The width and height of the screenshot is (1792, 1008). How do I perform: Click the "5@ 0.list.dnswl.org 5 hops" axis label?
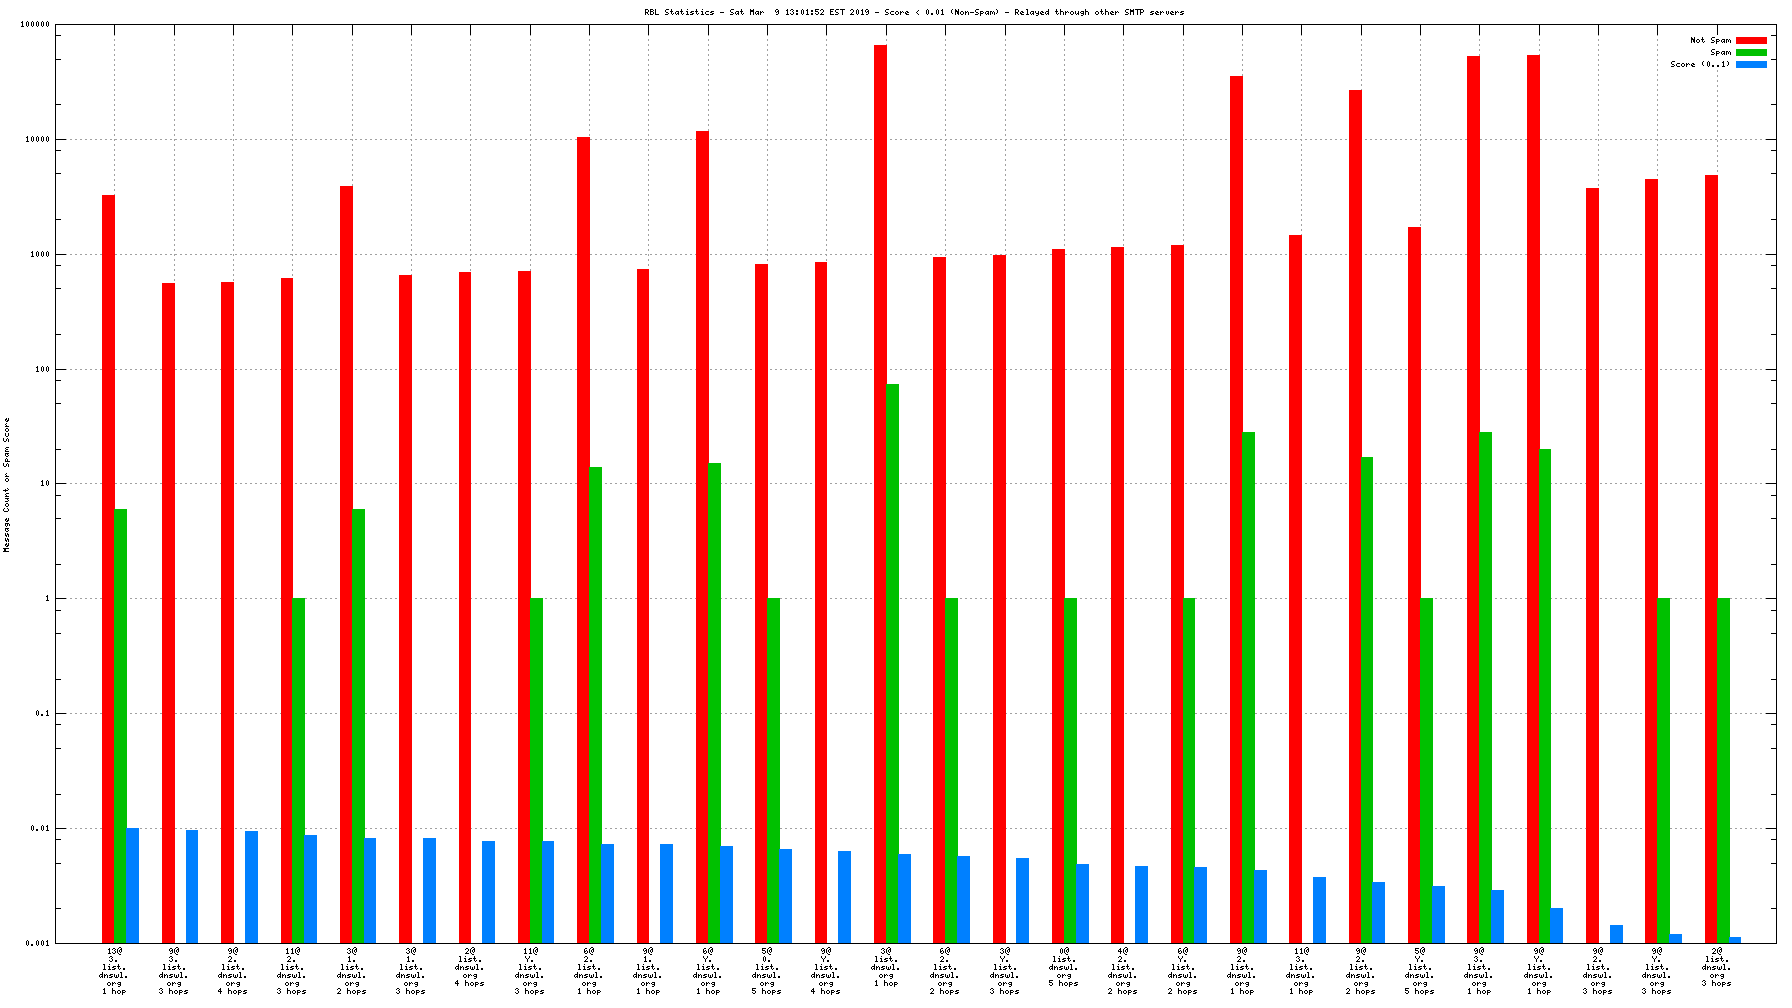(x=767, y=970)
